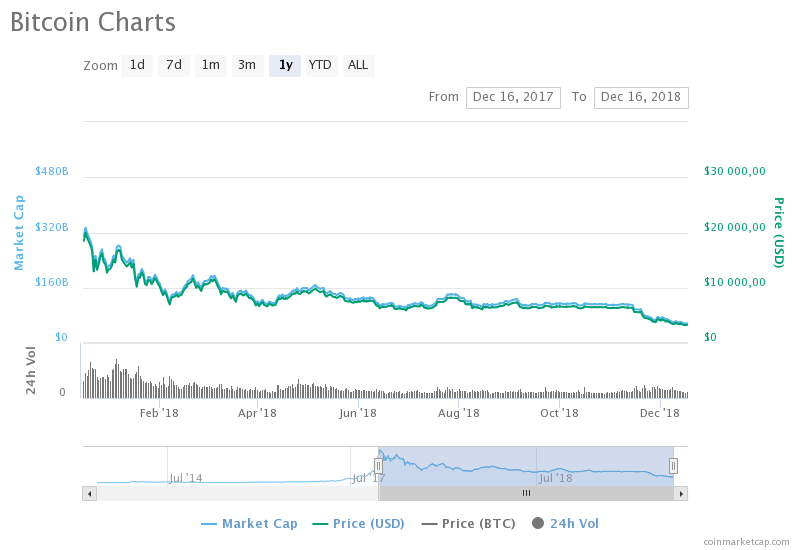Select the 1m zoom range
800x550 pixels.
(211, 65)
